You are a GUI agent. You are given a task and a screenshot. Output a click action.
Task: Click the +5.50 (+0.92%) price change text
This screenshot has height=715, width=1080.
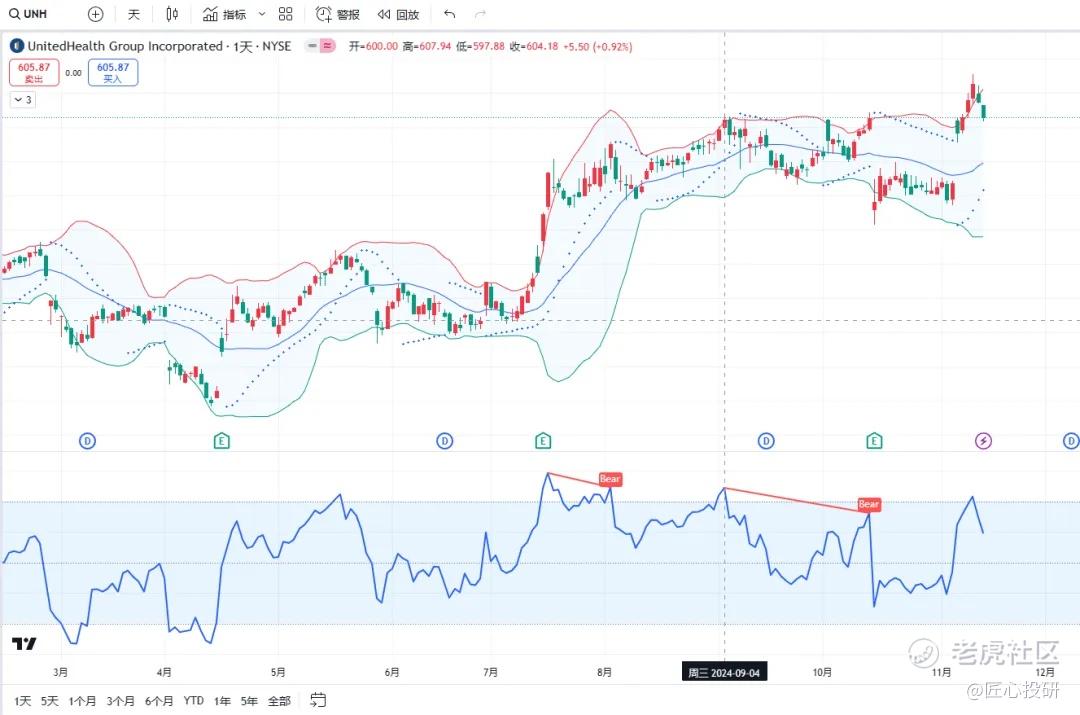[x=597, y=46]
